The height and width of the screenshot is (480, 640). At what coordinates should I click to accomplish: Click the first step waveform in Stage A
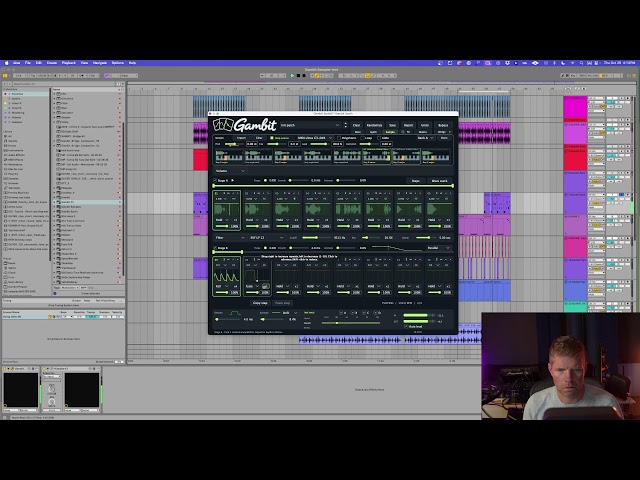(227, 209)
